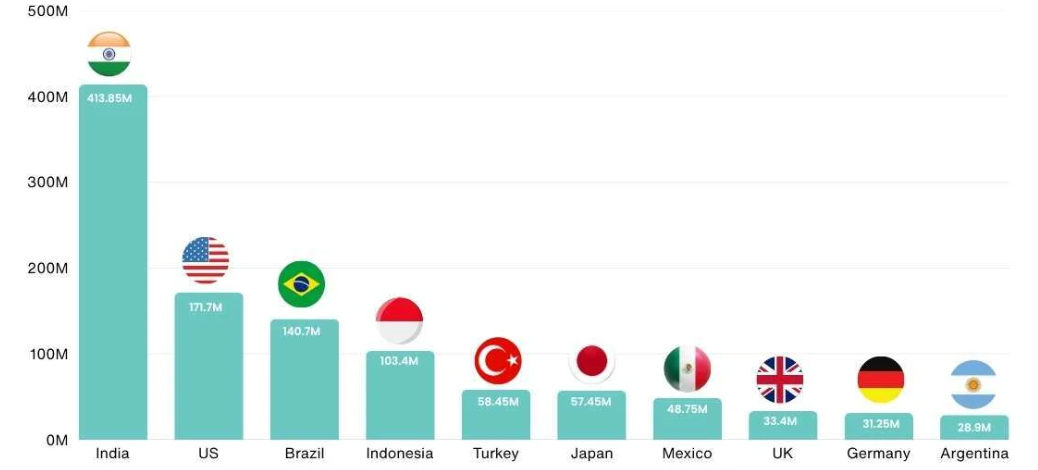Click the India flag icon

tap(109, 54)
